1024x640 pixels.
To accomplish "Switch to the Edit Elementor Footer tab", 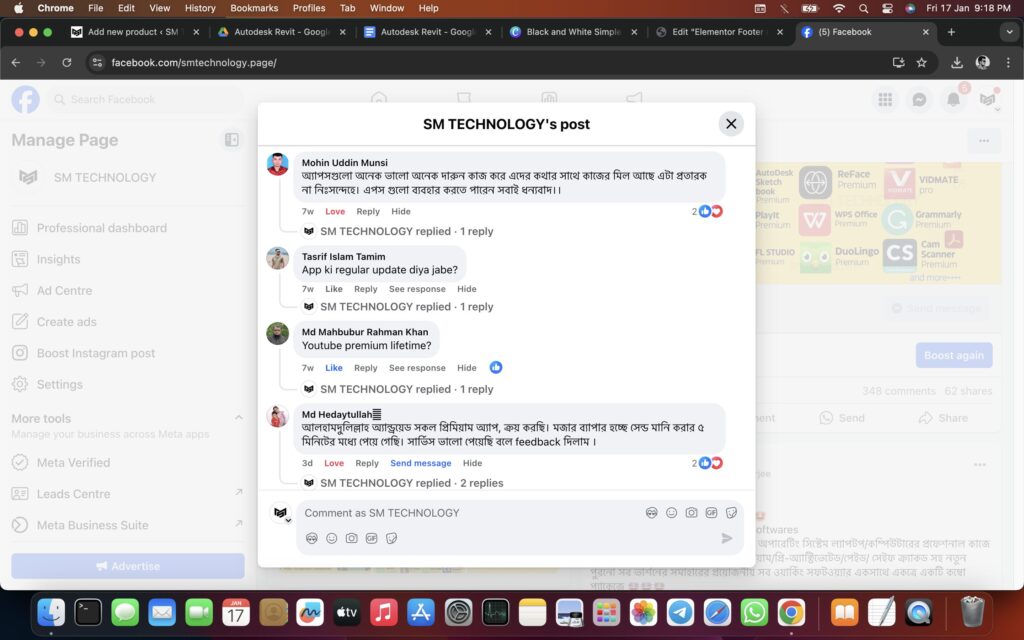I will [x=718, y=32].
